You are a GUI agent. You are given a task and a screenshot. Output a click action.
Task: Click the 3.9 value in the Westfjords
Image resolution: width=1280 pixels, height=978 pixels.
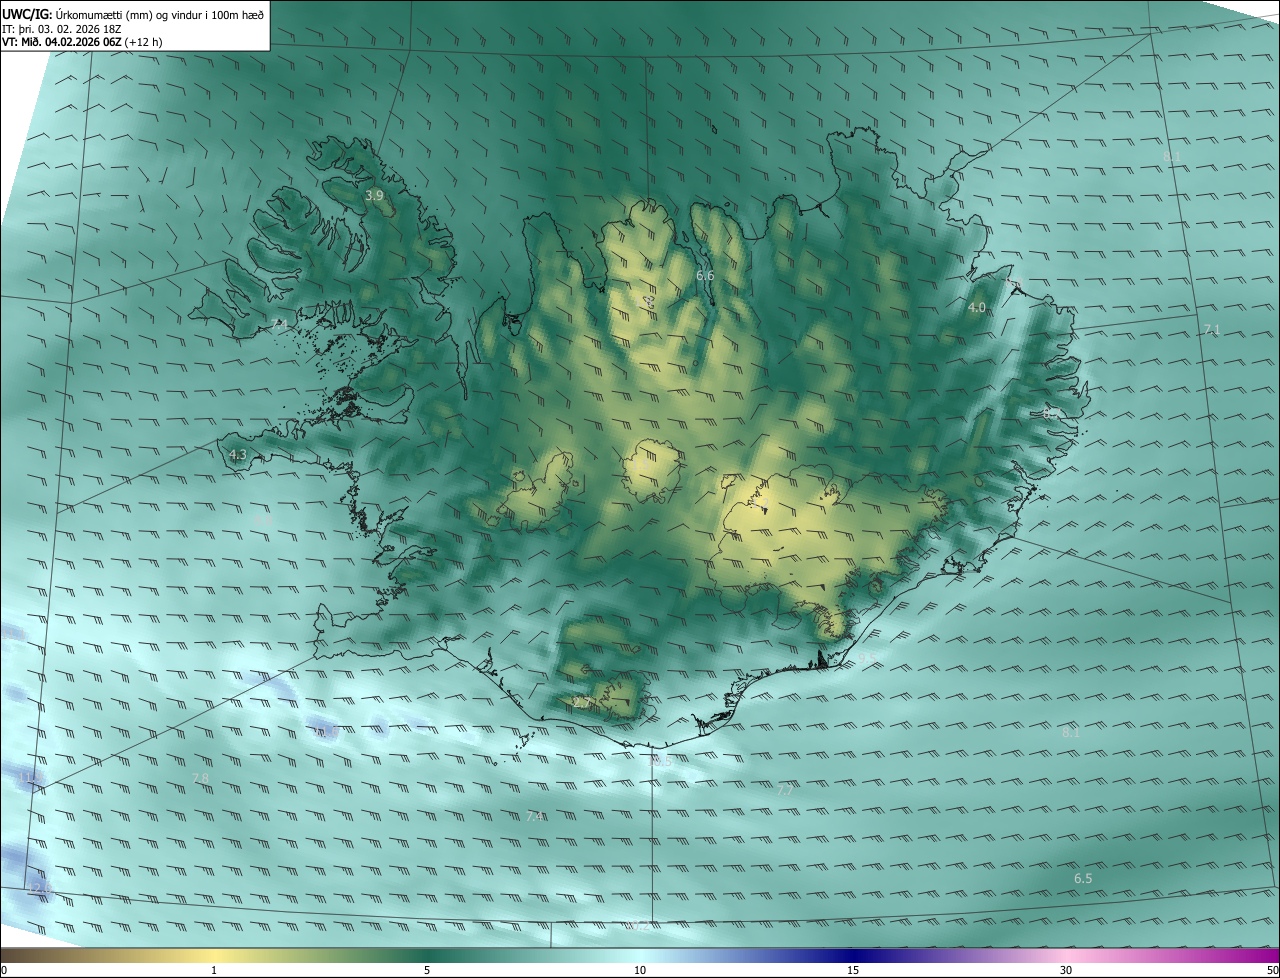374,196
